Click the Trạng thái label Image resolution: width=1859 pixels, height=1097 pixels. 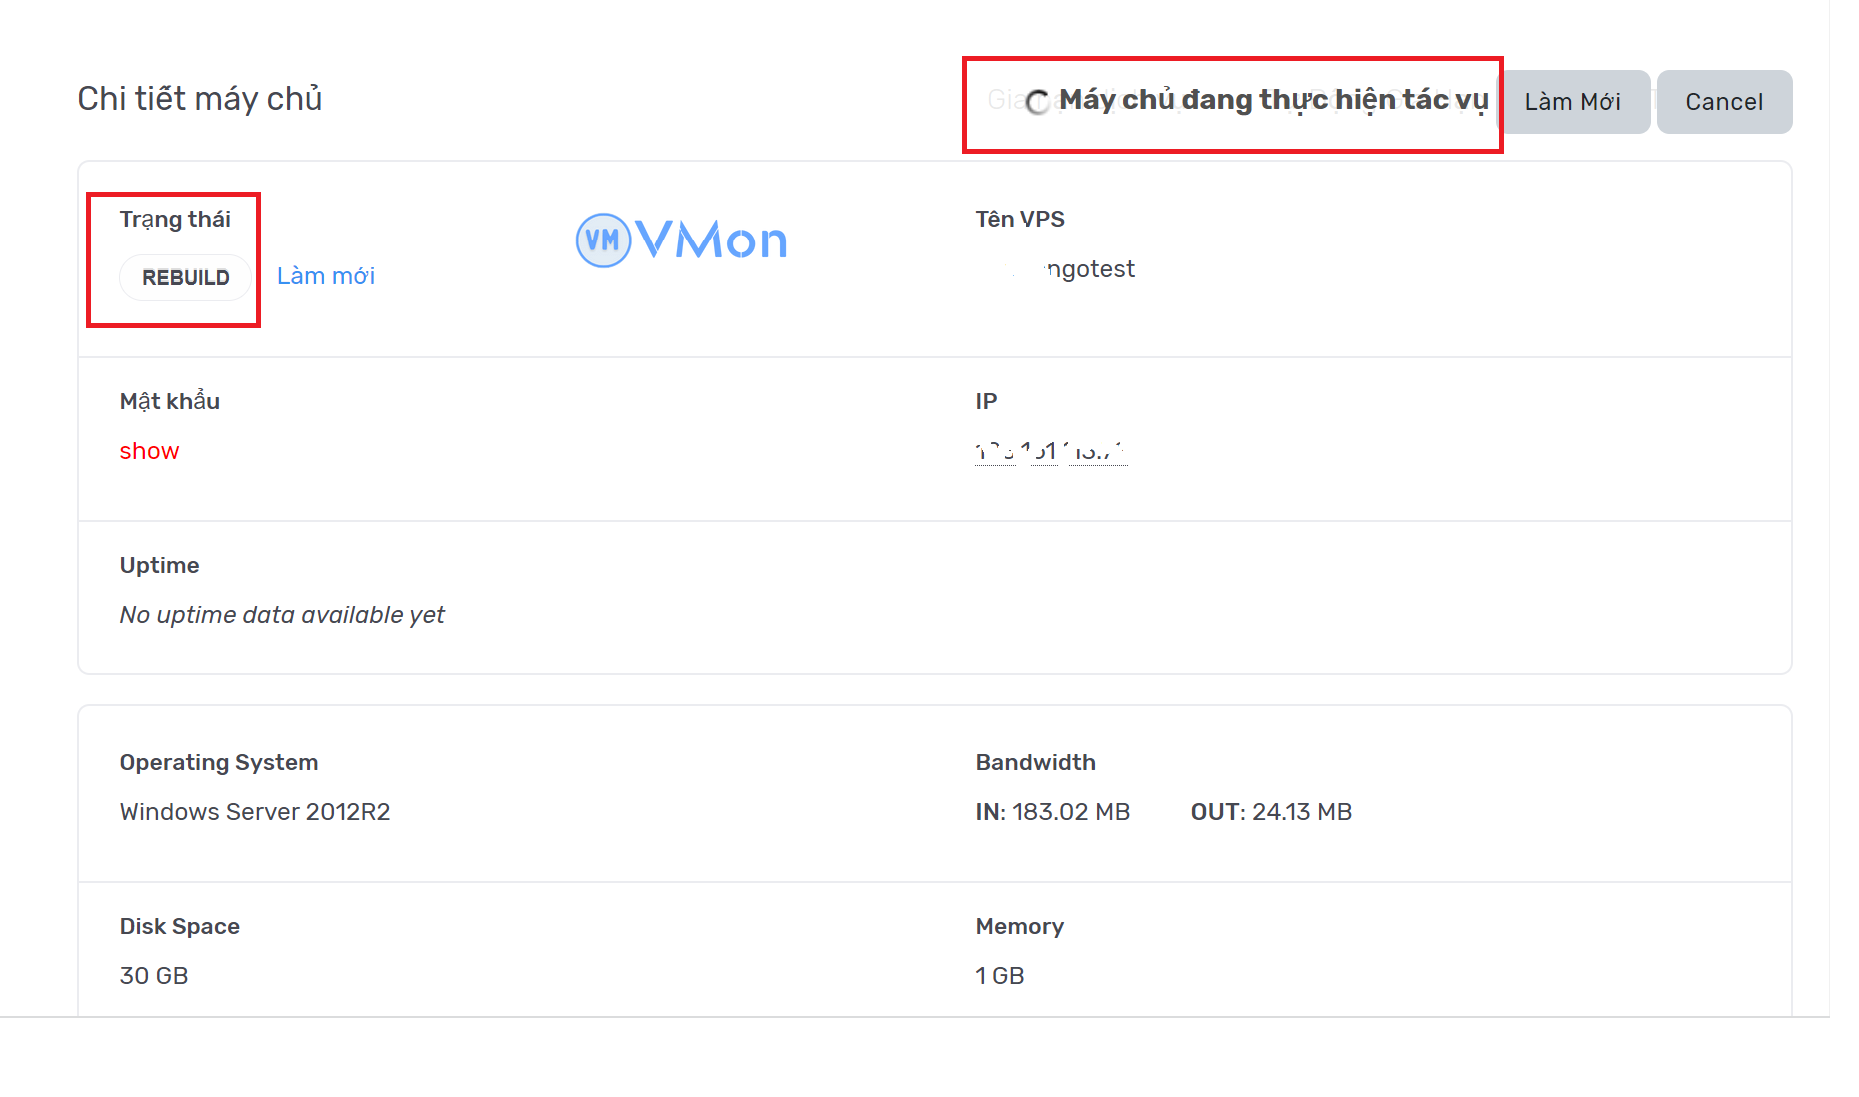(x=175, y=218)
